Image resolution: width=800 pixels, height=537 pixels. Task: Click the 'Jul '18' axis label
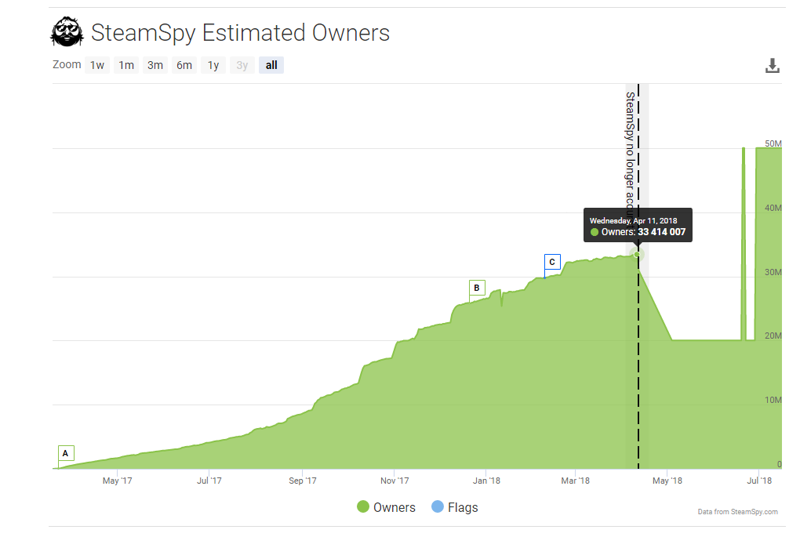click(x=759, y=480)
